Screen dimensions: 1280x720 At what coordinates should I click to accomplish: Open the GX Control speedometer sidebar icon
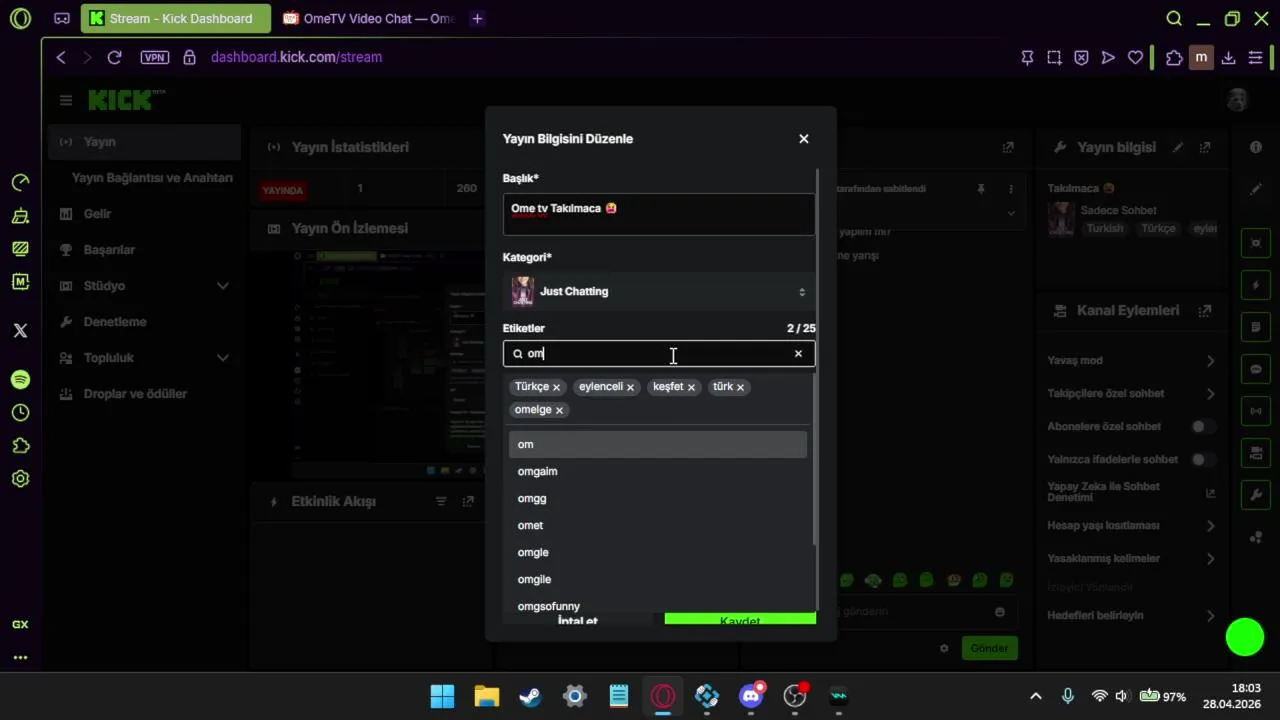click(x=20, y=182)
